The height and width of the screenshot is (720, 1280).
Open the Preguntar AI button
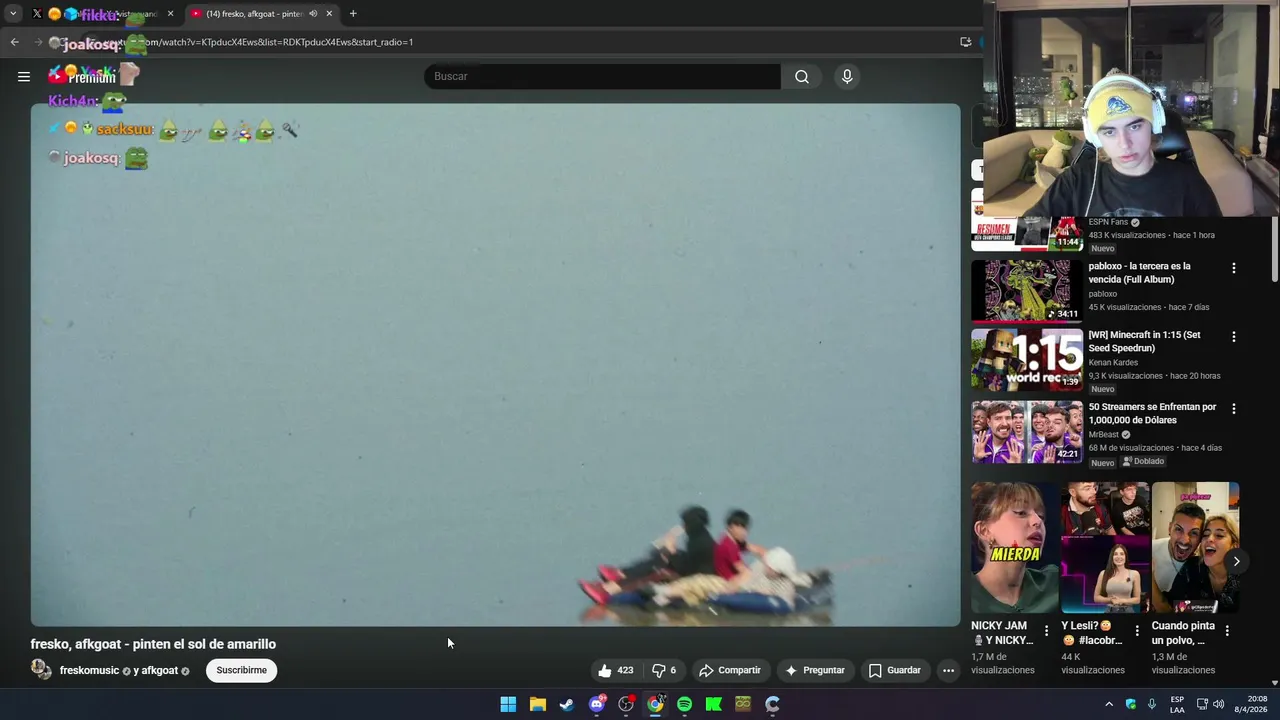(815, 670)
